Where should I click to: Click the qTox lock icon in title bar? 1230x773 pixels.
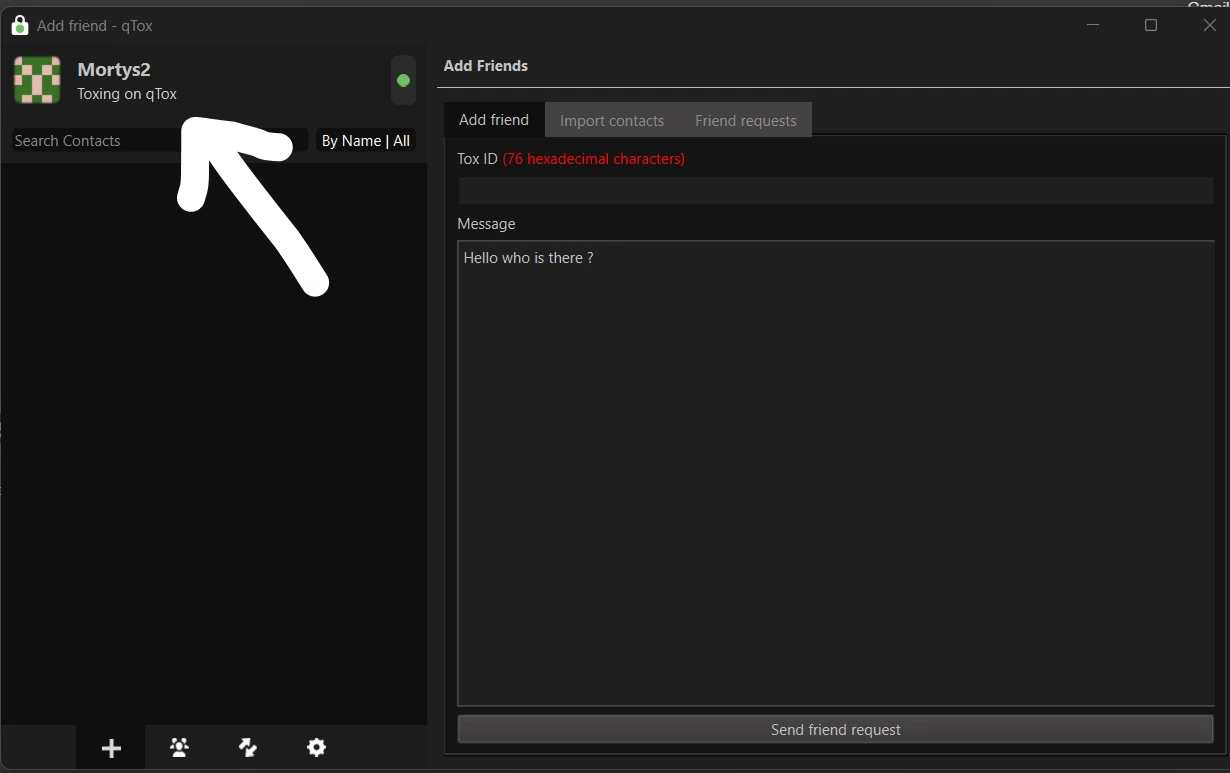click(19, 25)
